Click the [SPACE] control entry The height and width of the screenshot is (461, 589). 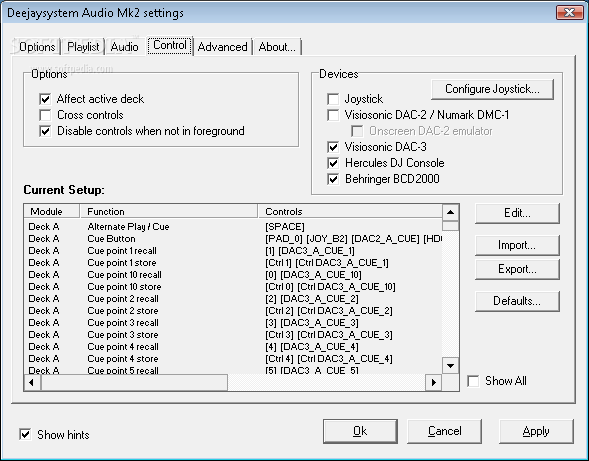tap(285, 227)
